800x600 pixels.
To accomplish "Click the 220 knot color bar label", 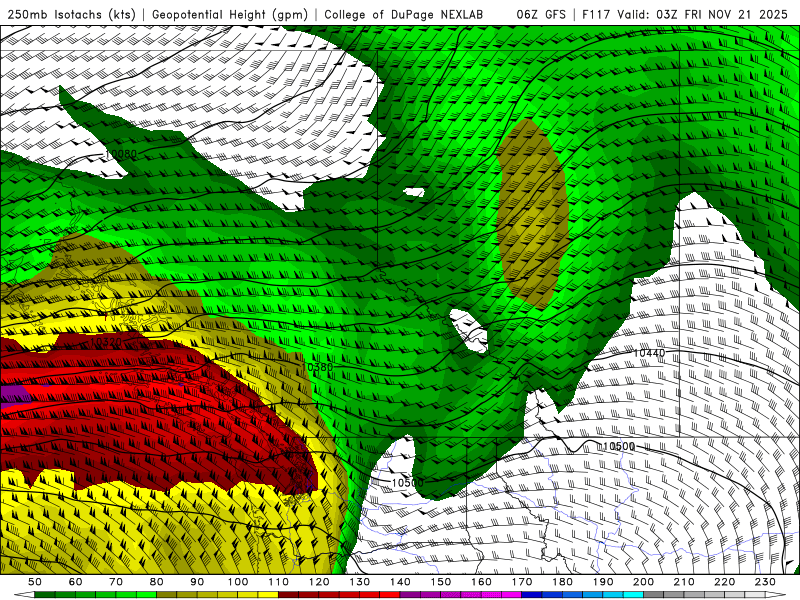I will 724,582.
